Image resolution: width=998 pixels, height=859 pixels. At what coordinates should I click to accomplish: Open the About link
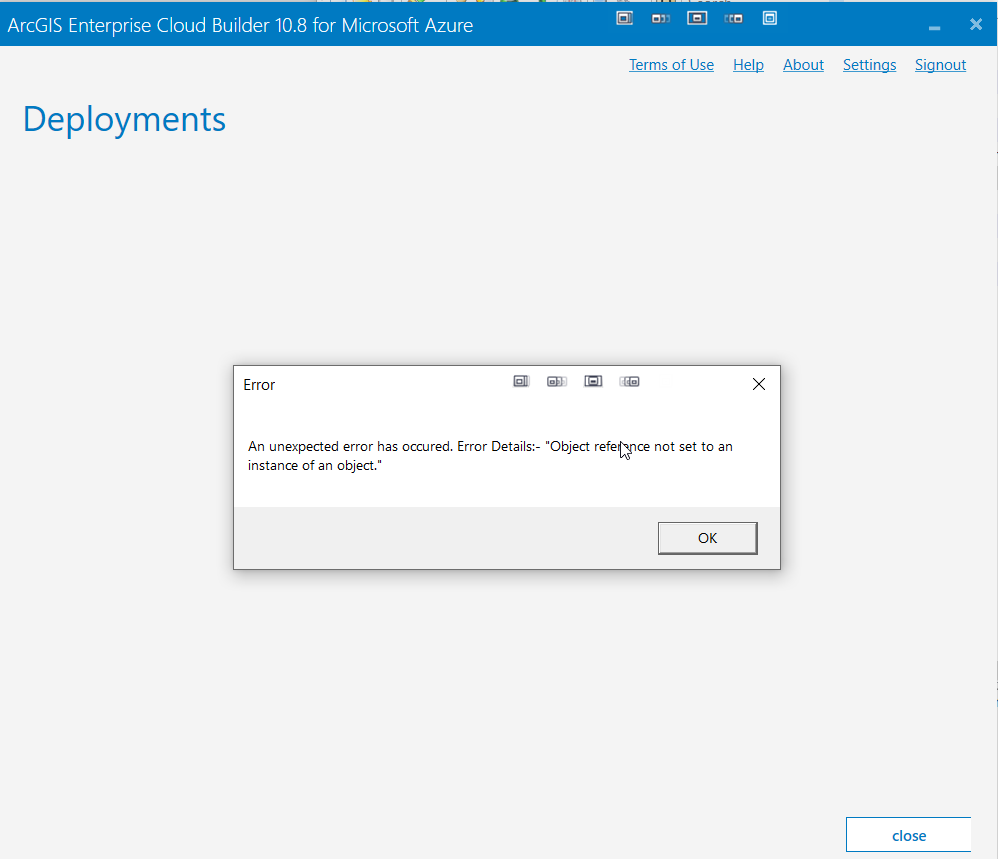click(x=803, y=65)
